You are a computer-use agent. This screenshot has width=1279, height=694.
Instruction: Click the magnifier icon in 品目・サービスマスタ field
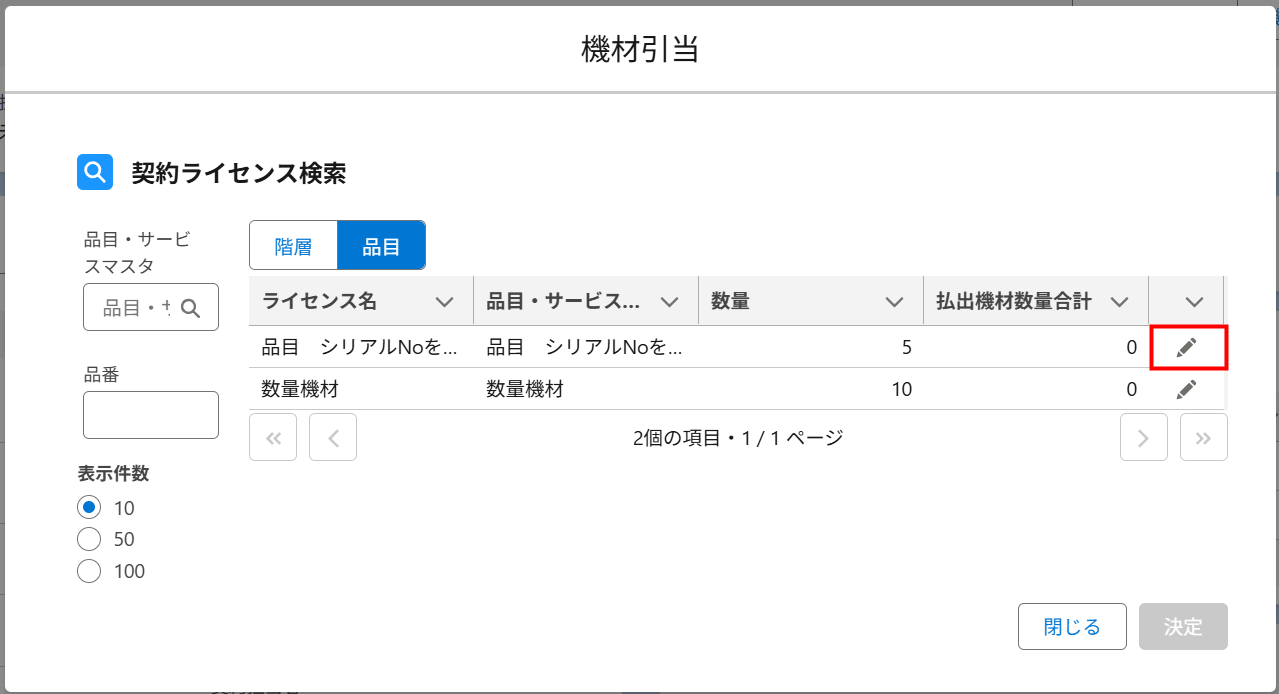191,308
